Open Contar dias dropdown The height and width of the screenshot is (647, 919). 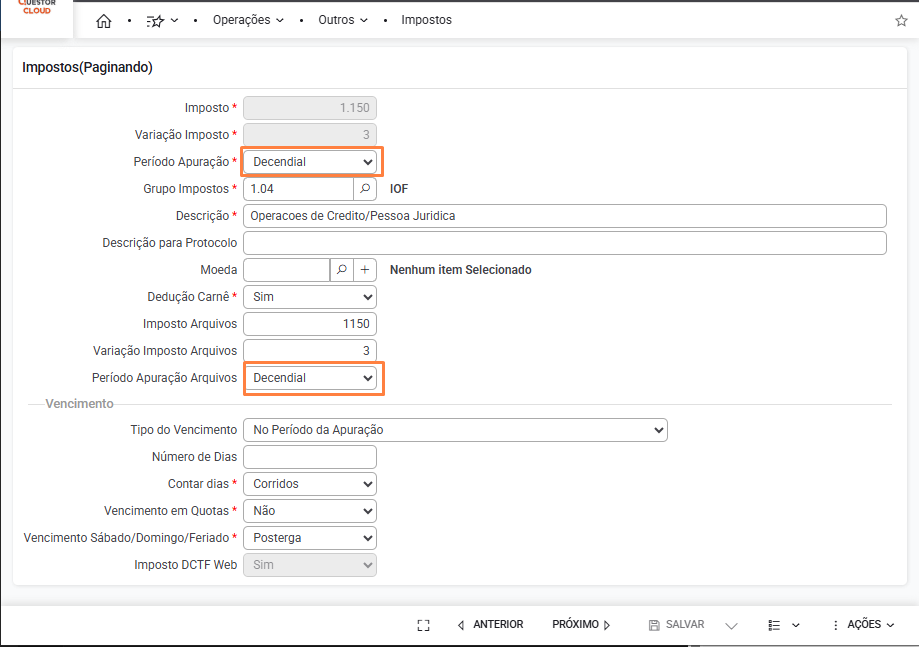[310, 484]
